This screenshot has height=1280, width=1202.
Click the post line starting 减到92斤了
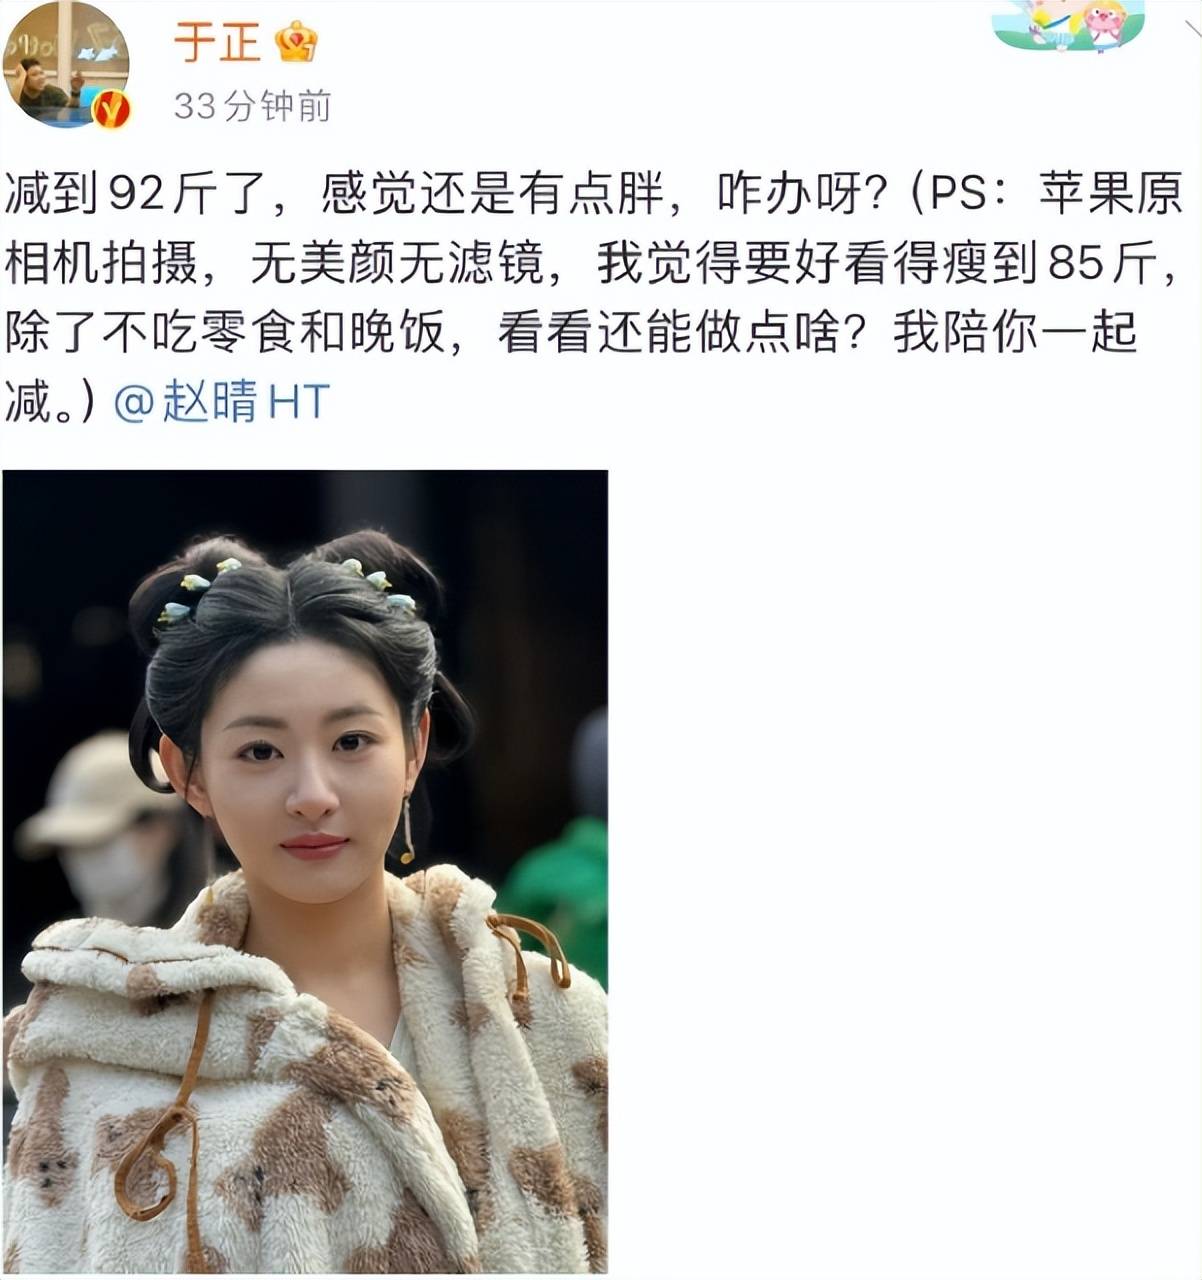(594, 195)
